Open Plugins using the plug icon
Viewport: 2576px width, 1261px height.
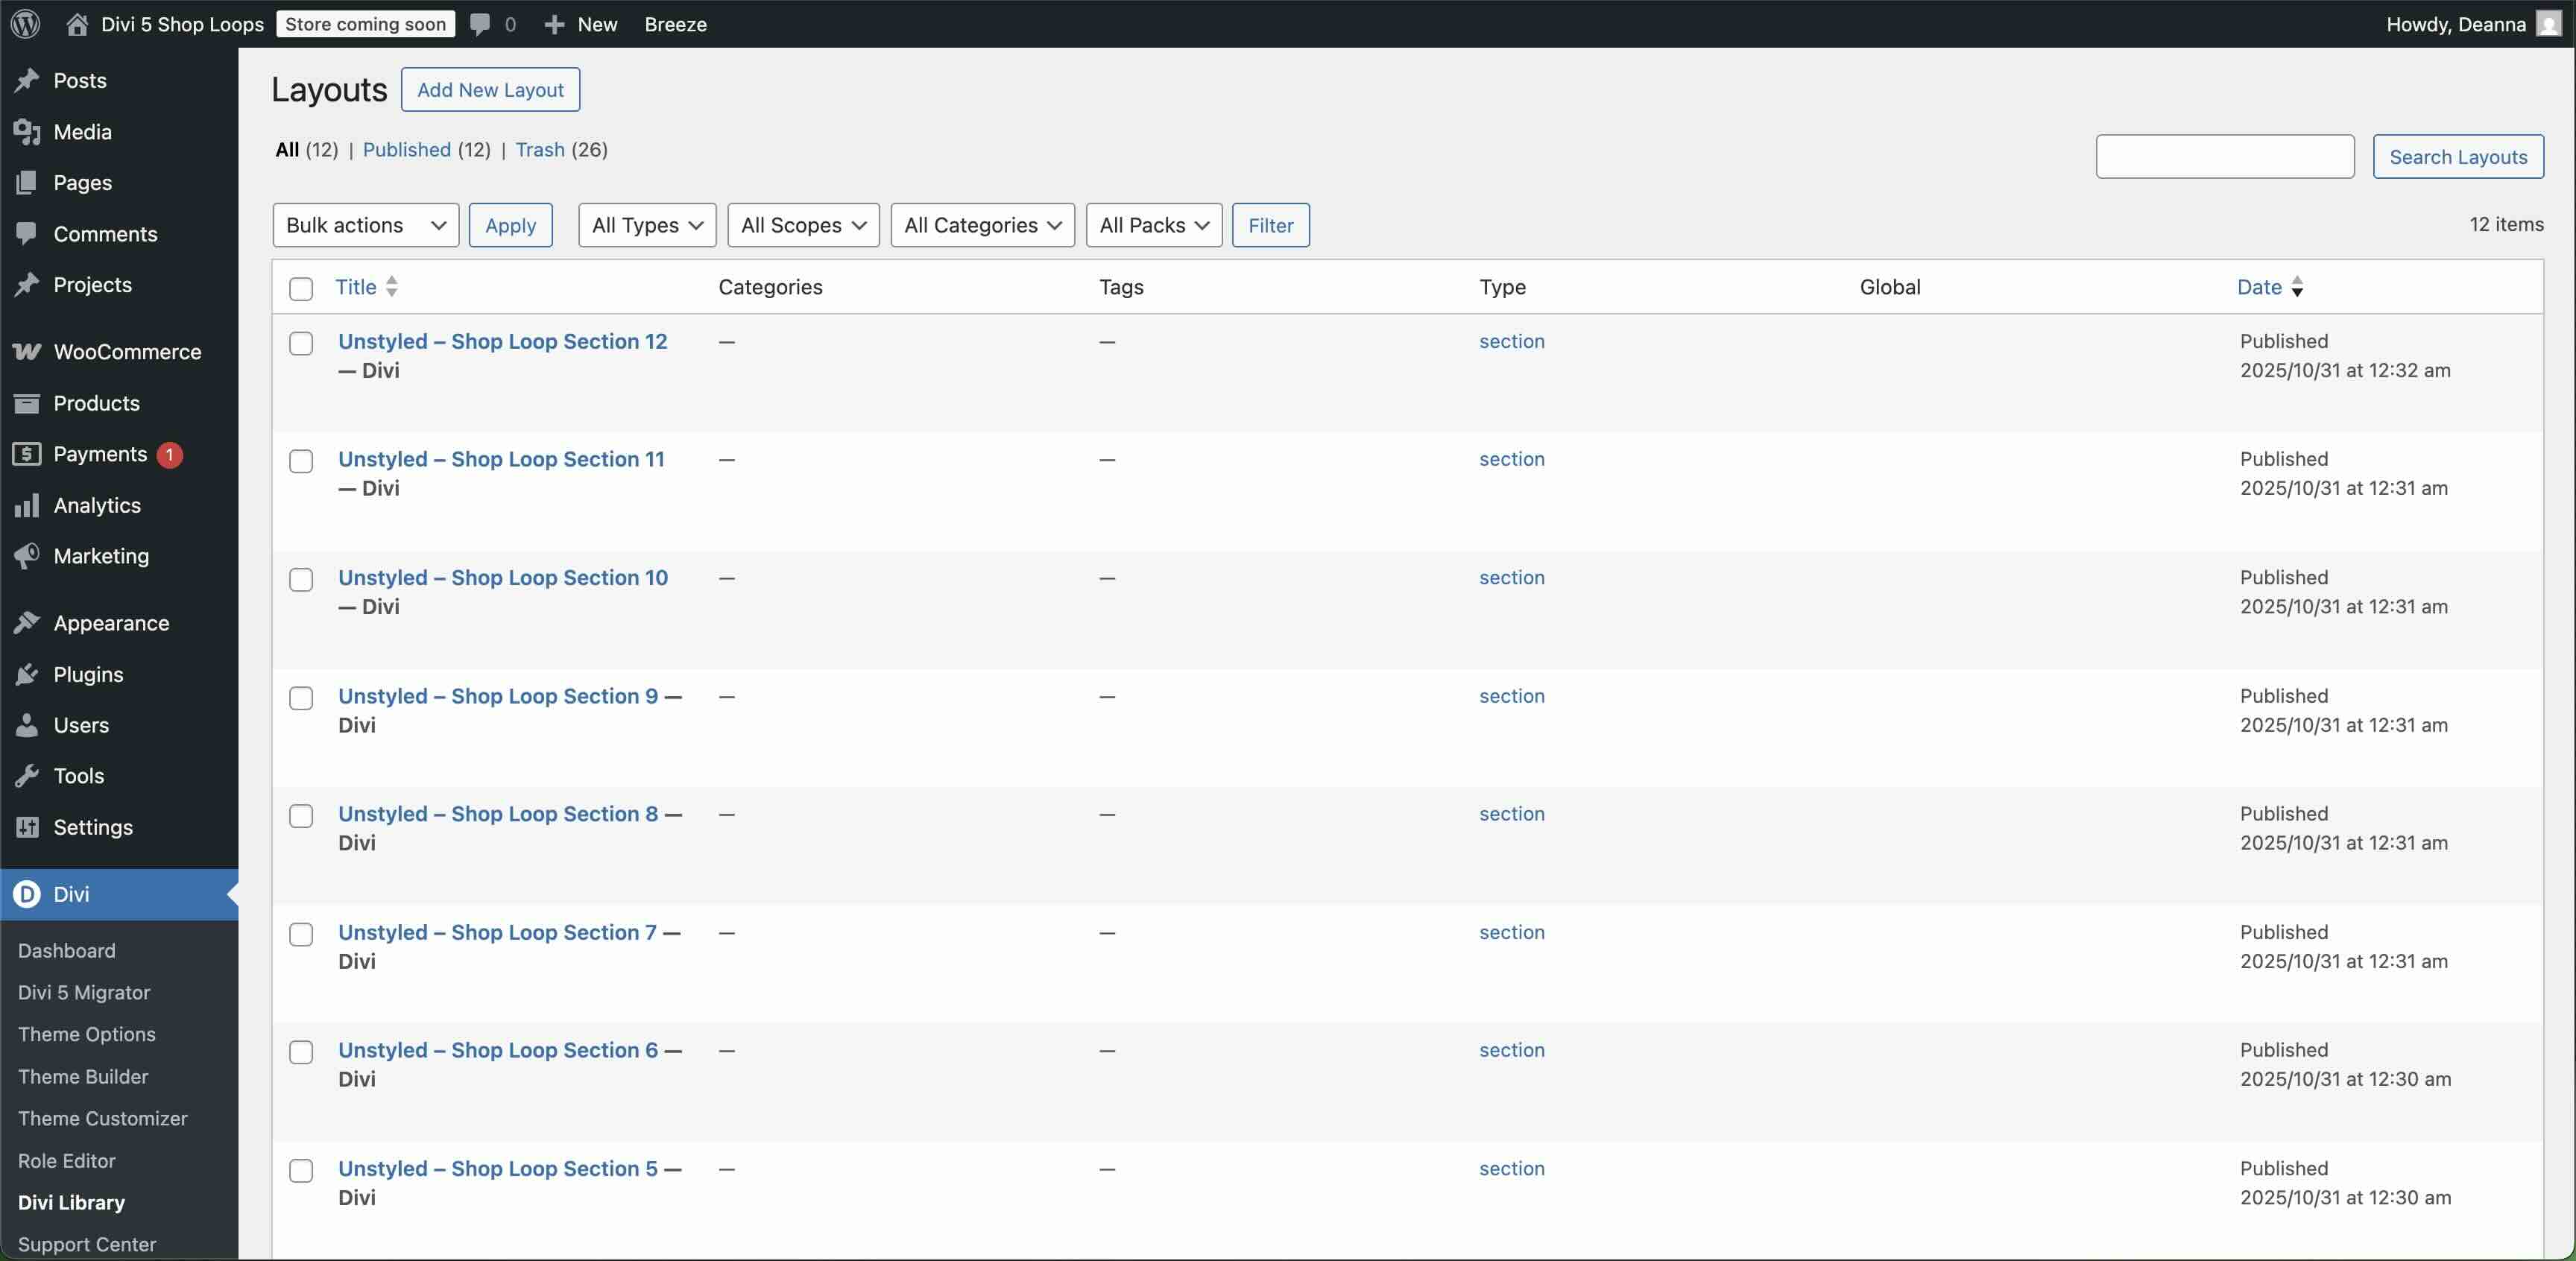click(27, 674)
